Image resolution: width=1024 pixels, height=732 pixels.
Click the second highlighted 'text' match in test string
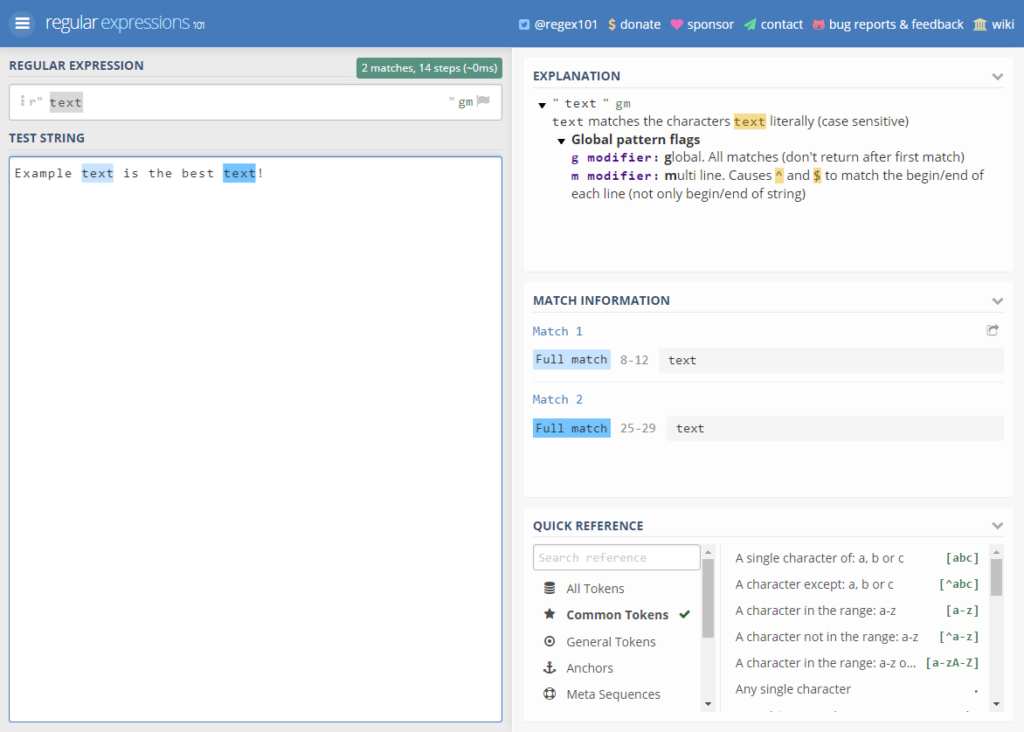coord(239,173)
